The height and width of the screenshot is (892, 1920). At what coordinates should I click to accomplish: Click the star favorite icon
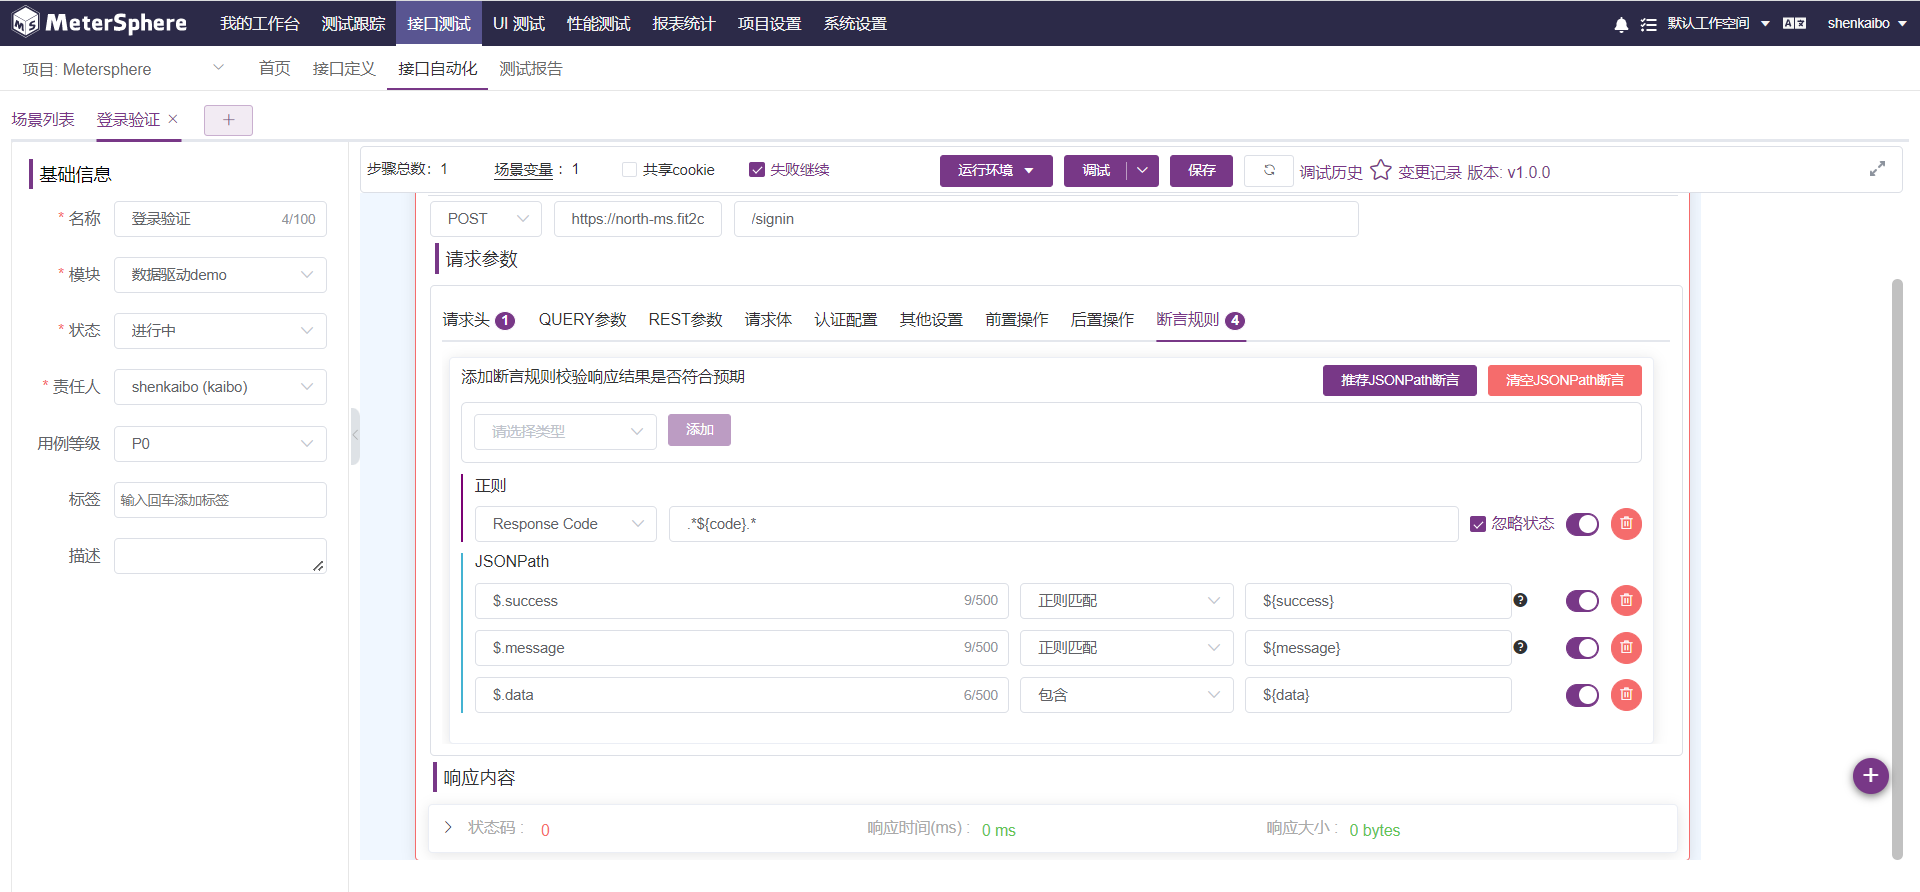pyautogui.click(x=1380, y=170)
